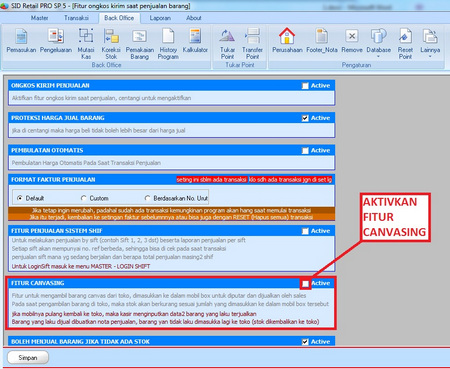
Task: Click the FORMAT FAKTUR PENJUALAN header
Action: (x=53, y=180)
